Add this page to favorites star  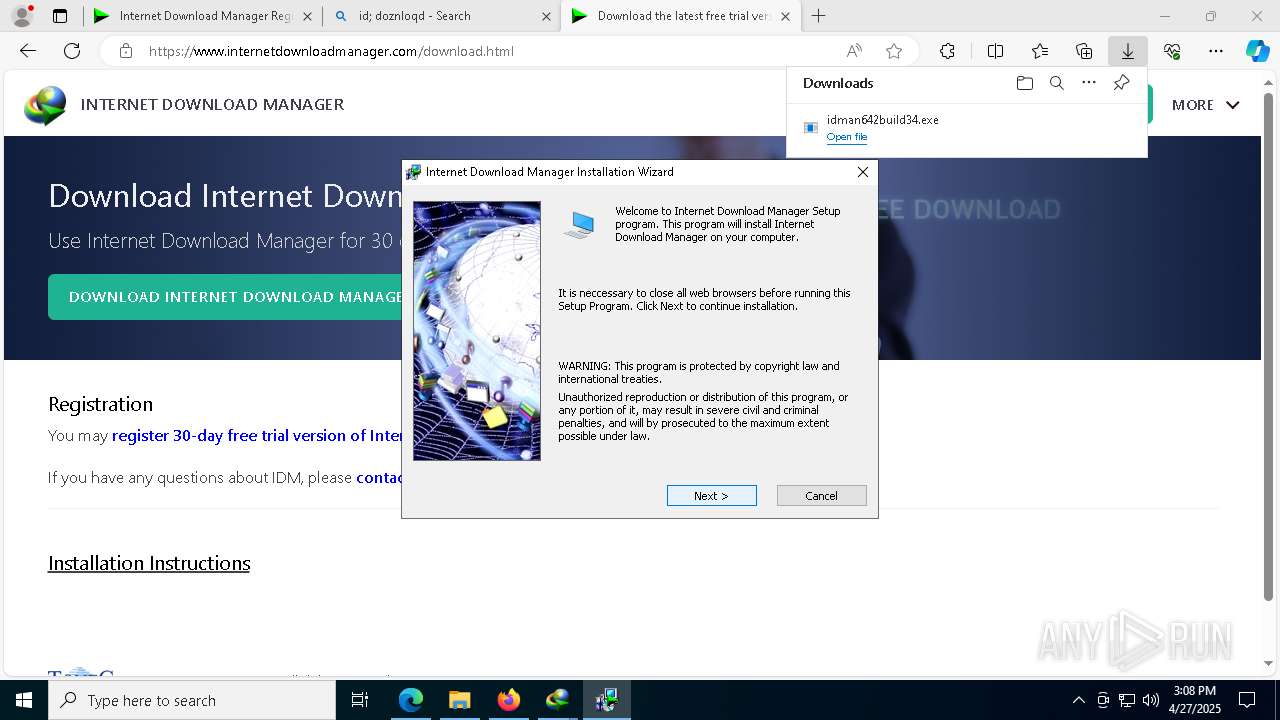(x=894, y=51)
